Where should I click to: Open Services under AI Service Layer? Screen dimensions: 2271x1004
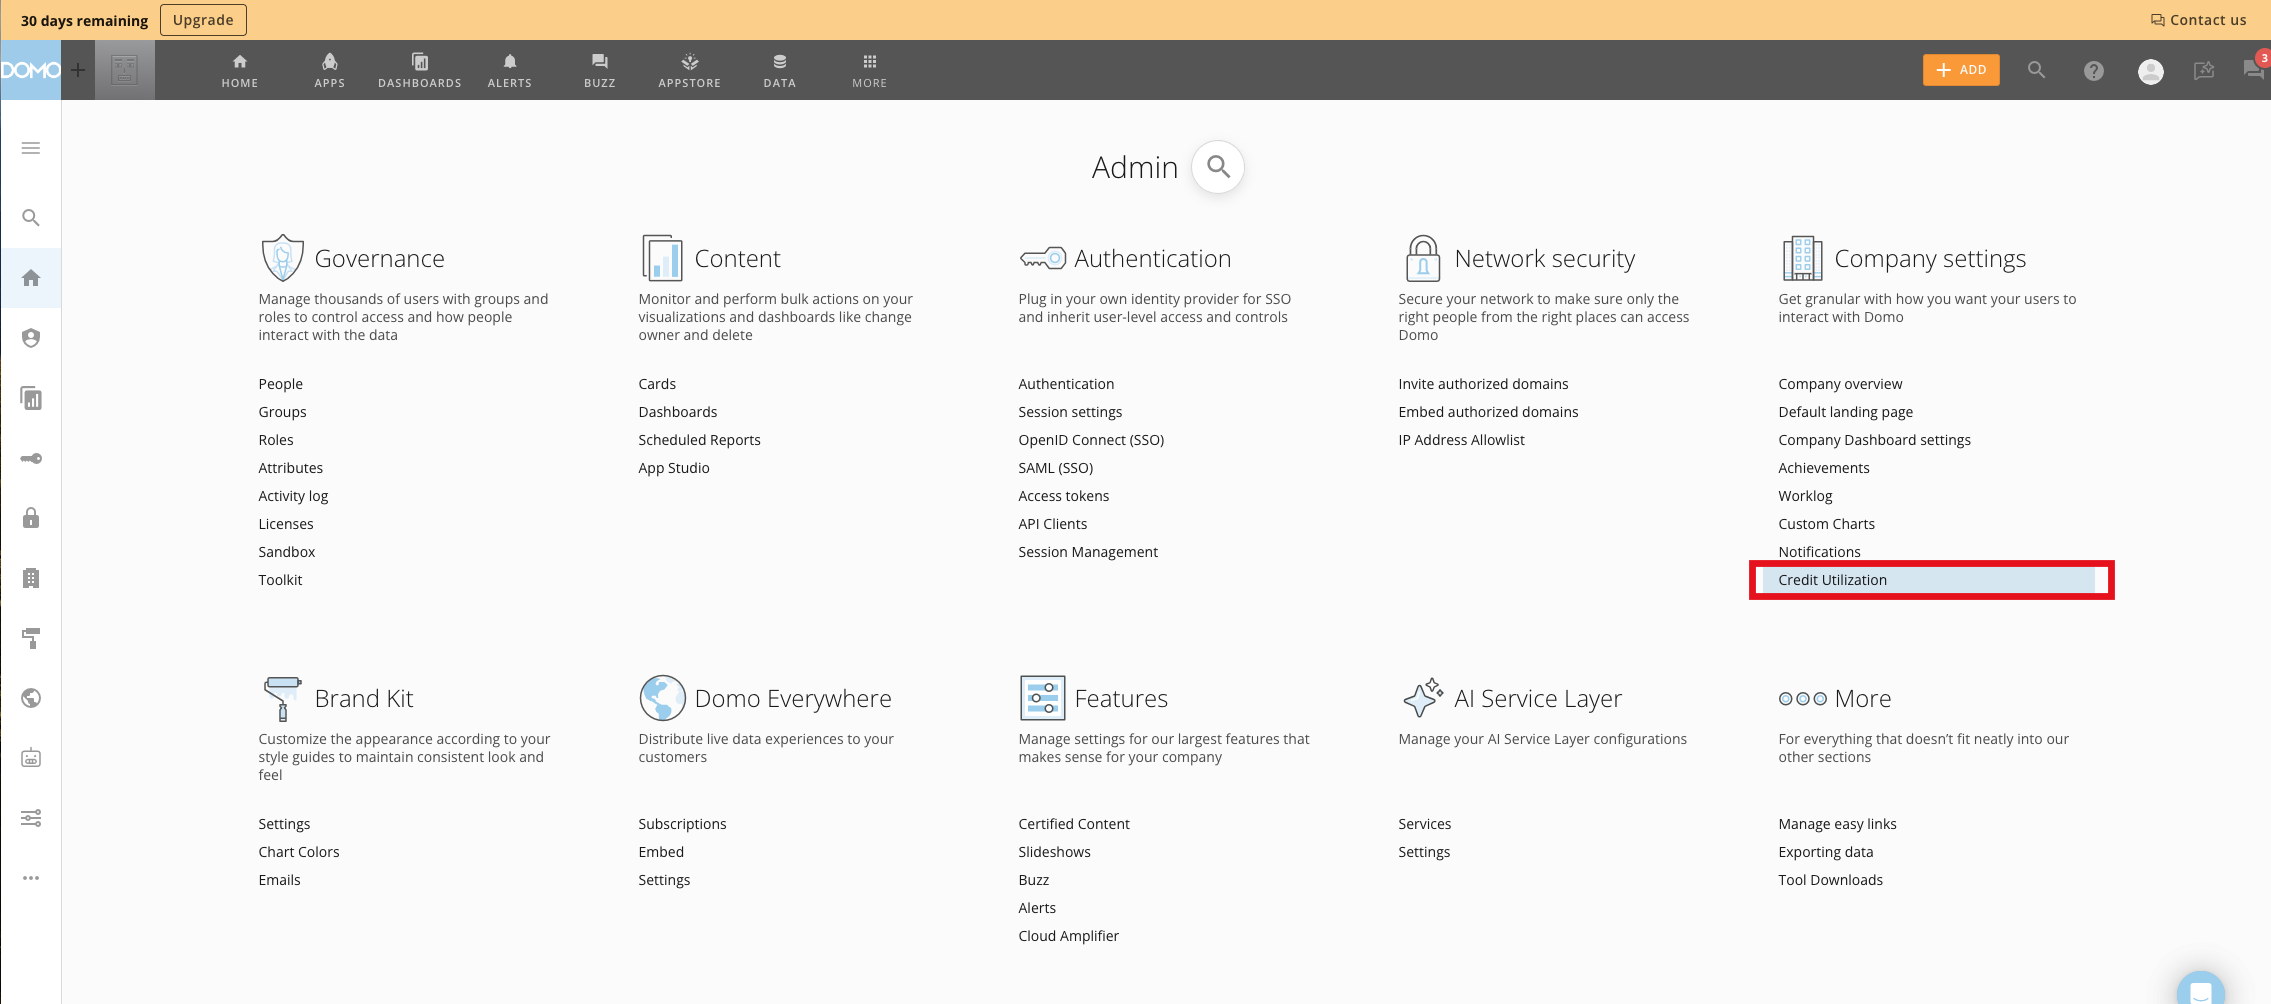[x=1425, y=824]
